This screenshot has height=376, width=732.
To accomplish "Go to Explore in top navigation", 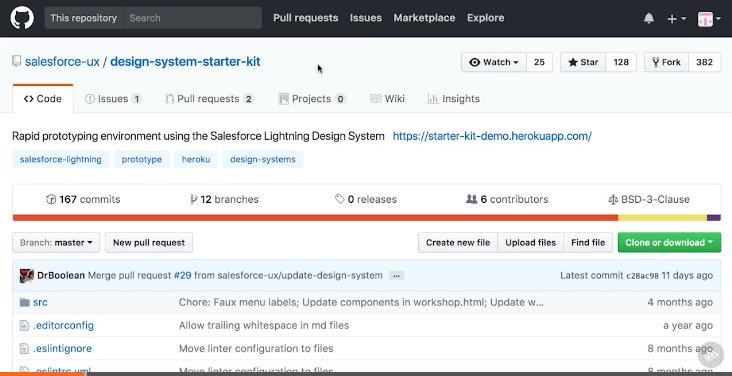I will coord(486,18).
